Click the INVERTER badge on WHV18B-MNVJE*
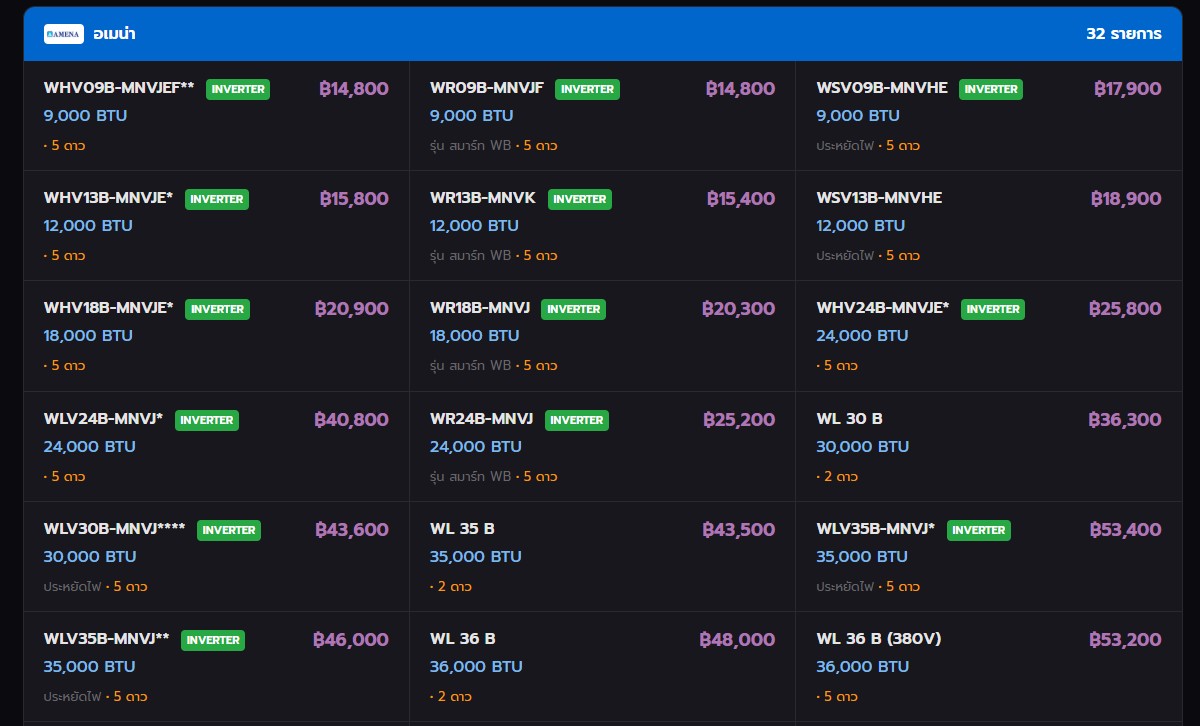The width and height of the screenshot is (1200, 726). pos(217,309)
